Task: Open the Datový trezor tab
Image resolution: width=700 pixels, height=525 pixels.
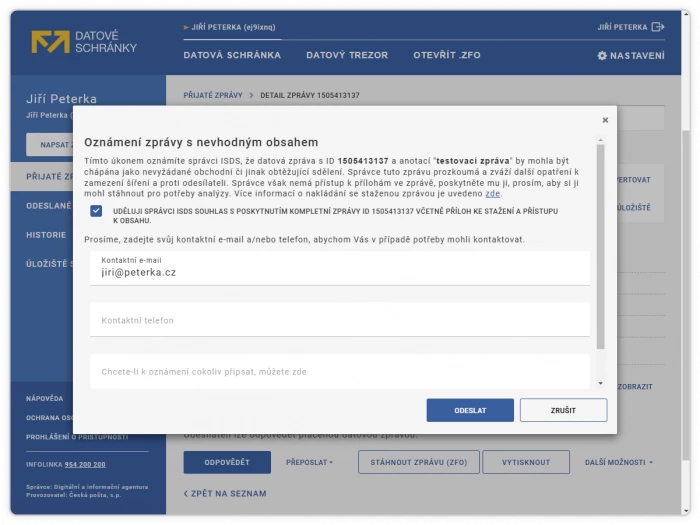Action: click(347, 55)
